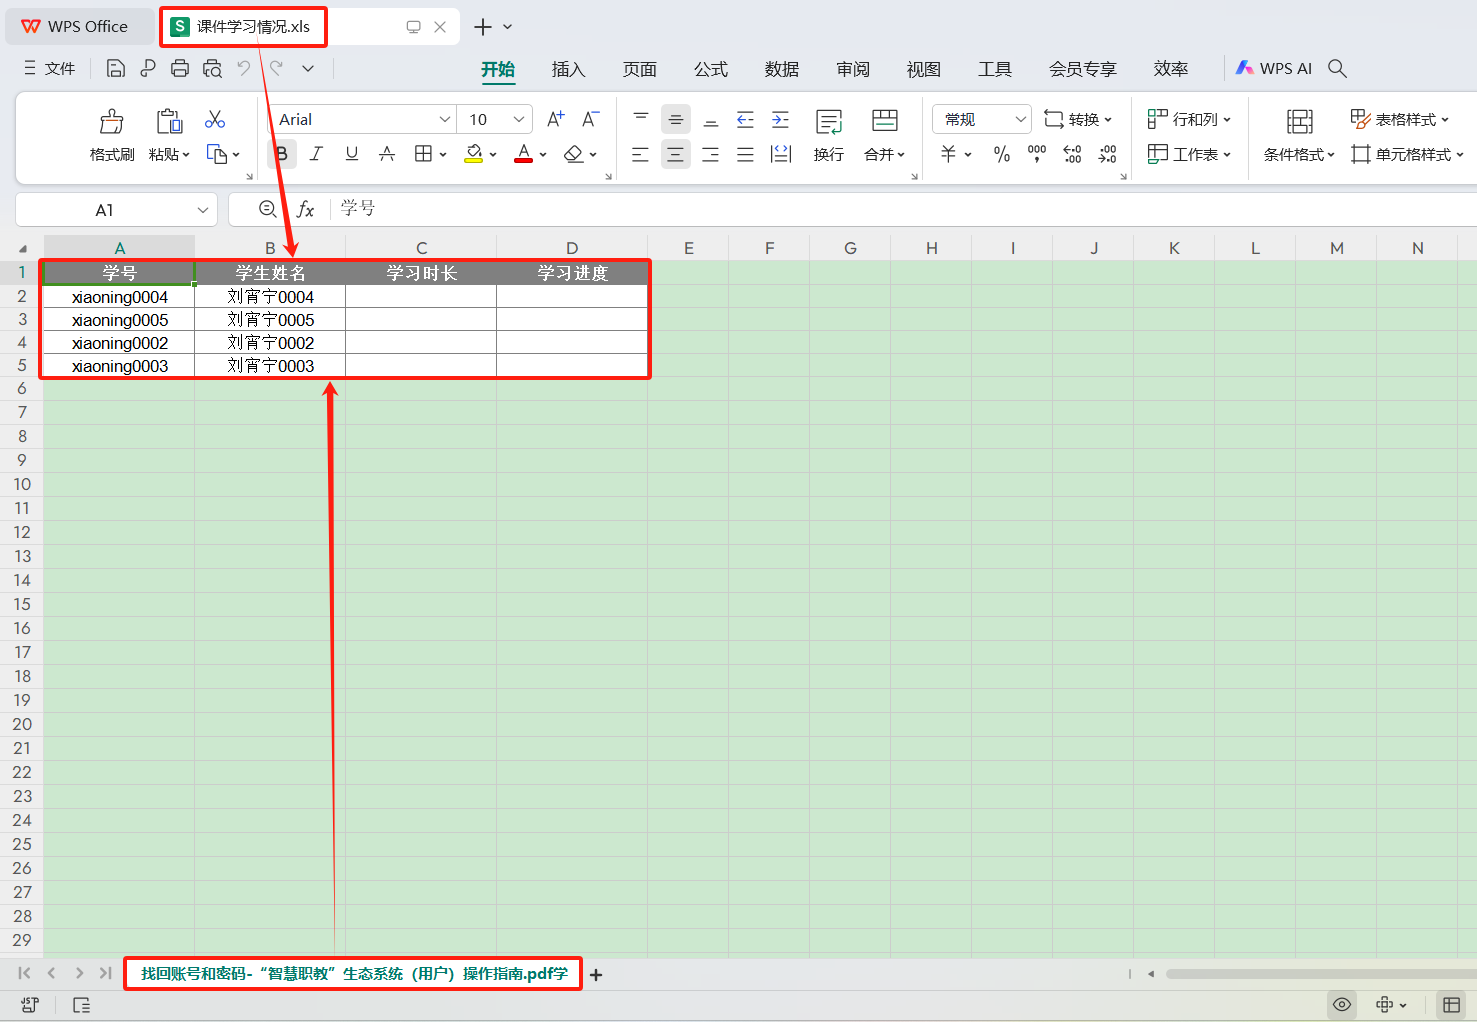Open the font size dropdown

click(x=518, y=119)
